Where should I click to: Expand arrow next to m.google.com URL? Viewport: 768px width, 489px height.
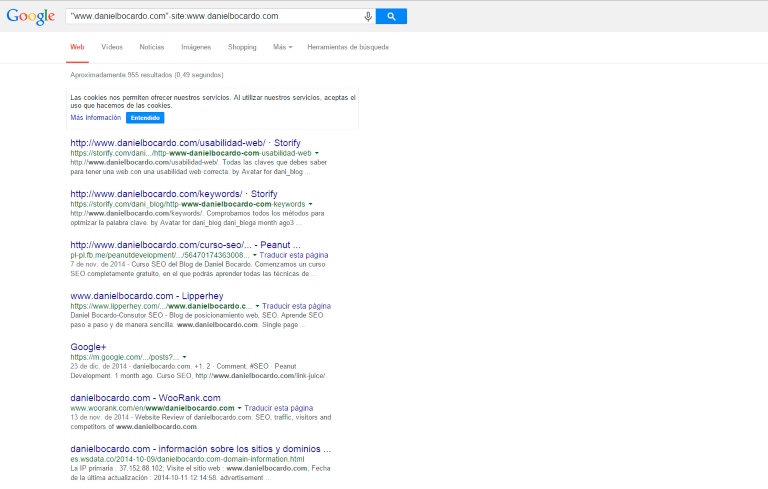pos(184,357)
